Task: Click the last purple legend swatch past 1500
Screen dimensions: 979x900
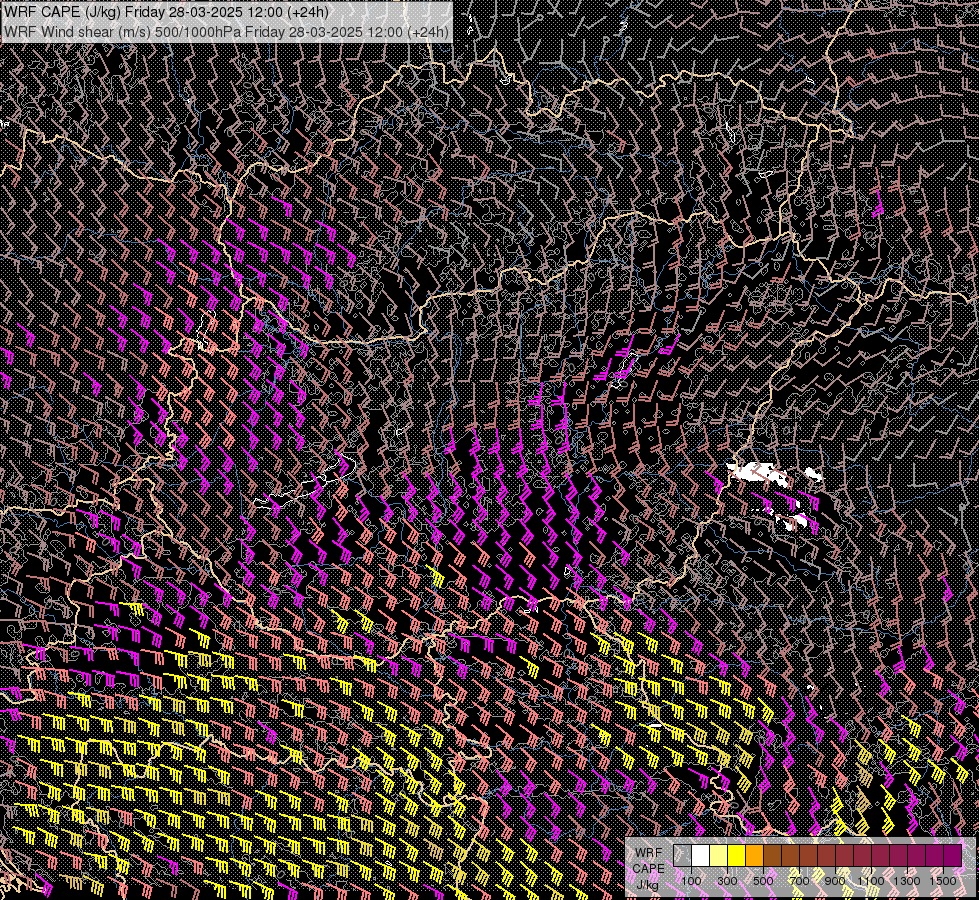Action: coord(953,855)
